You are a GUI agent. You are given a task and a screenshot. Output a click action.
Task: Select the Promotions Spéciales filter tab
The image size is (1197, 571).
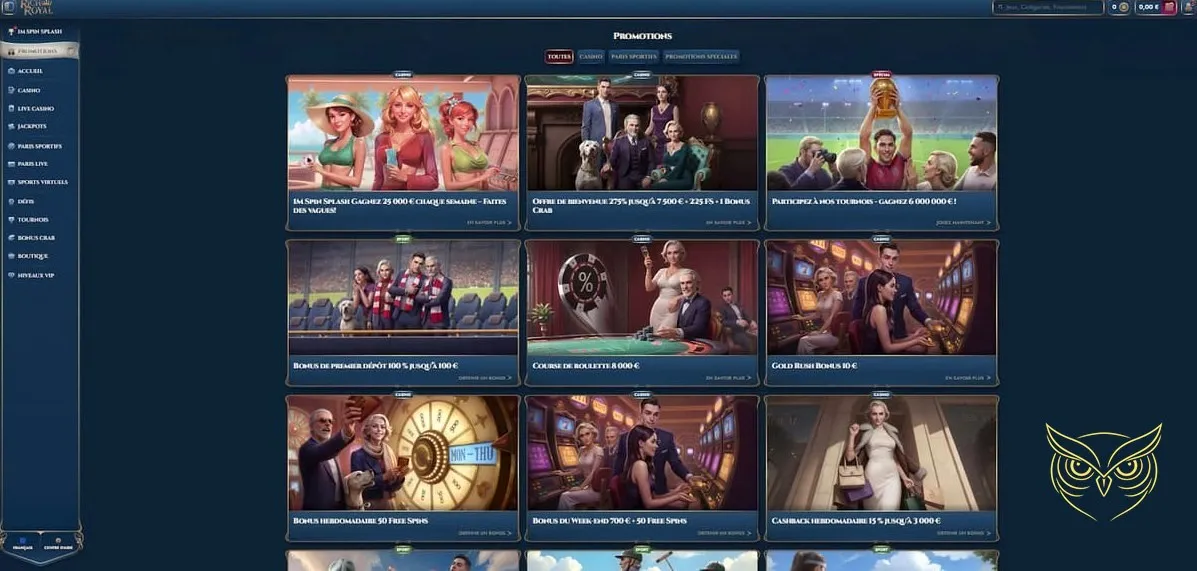point(701,57)
